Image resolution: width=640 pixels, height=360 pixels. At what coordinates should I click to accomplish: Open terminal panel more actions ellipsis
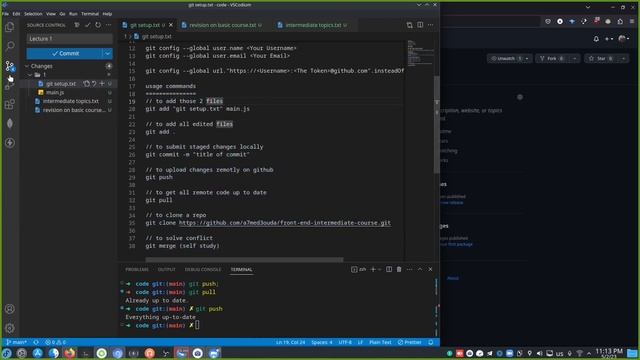[x=409, y=269]
